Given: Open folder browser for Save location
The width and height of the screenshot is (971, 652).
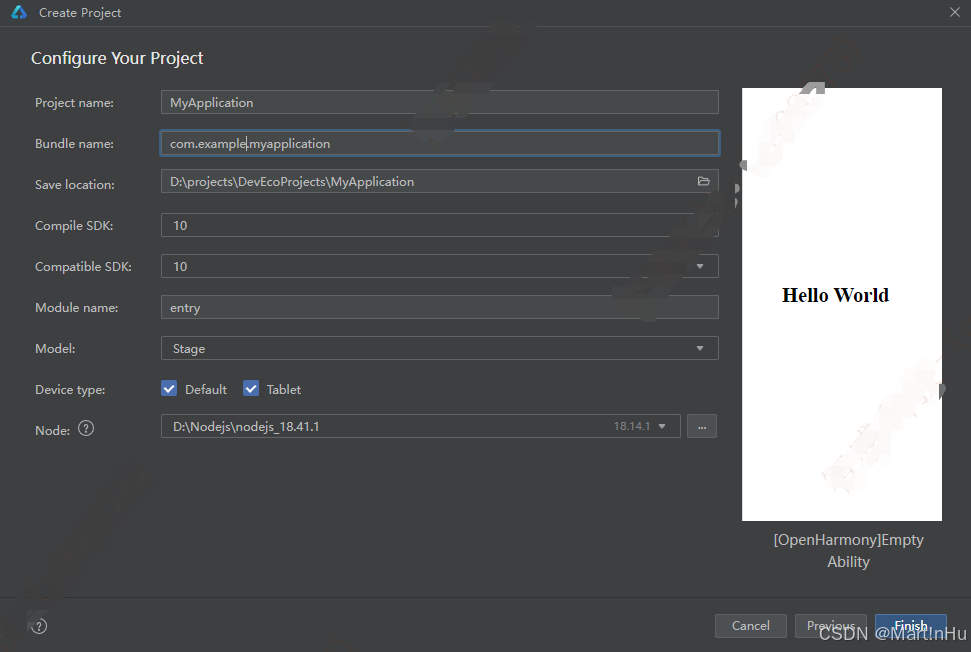Looking at the screenshot, I should [x=703, y=181].
